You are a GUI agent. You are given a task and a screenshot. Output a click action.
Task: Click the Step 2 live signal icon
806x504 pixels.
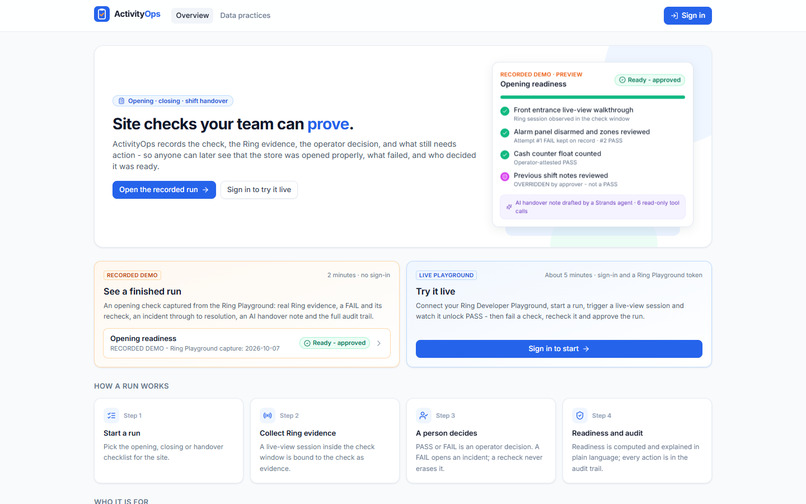[267, 415]
